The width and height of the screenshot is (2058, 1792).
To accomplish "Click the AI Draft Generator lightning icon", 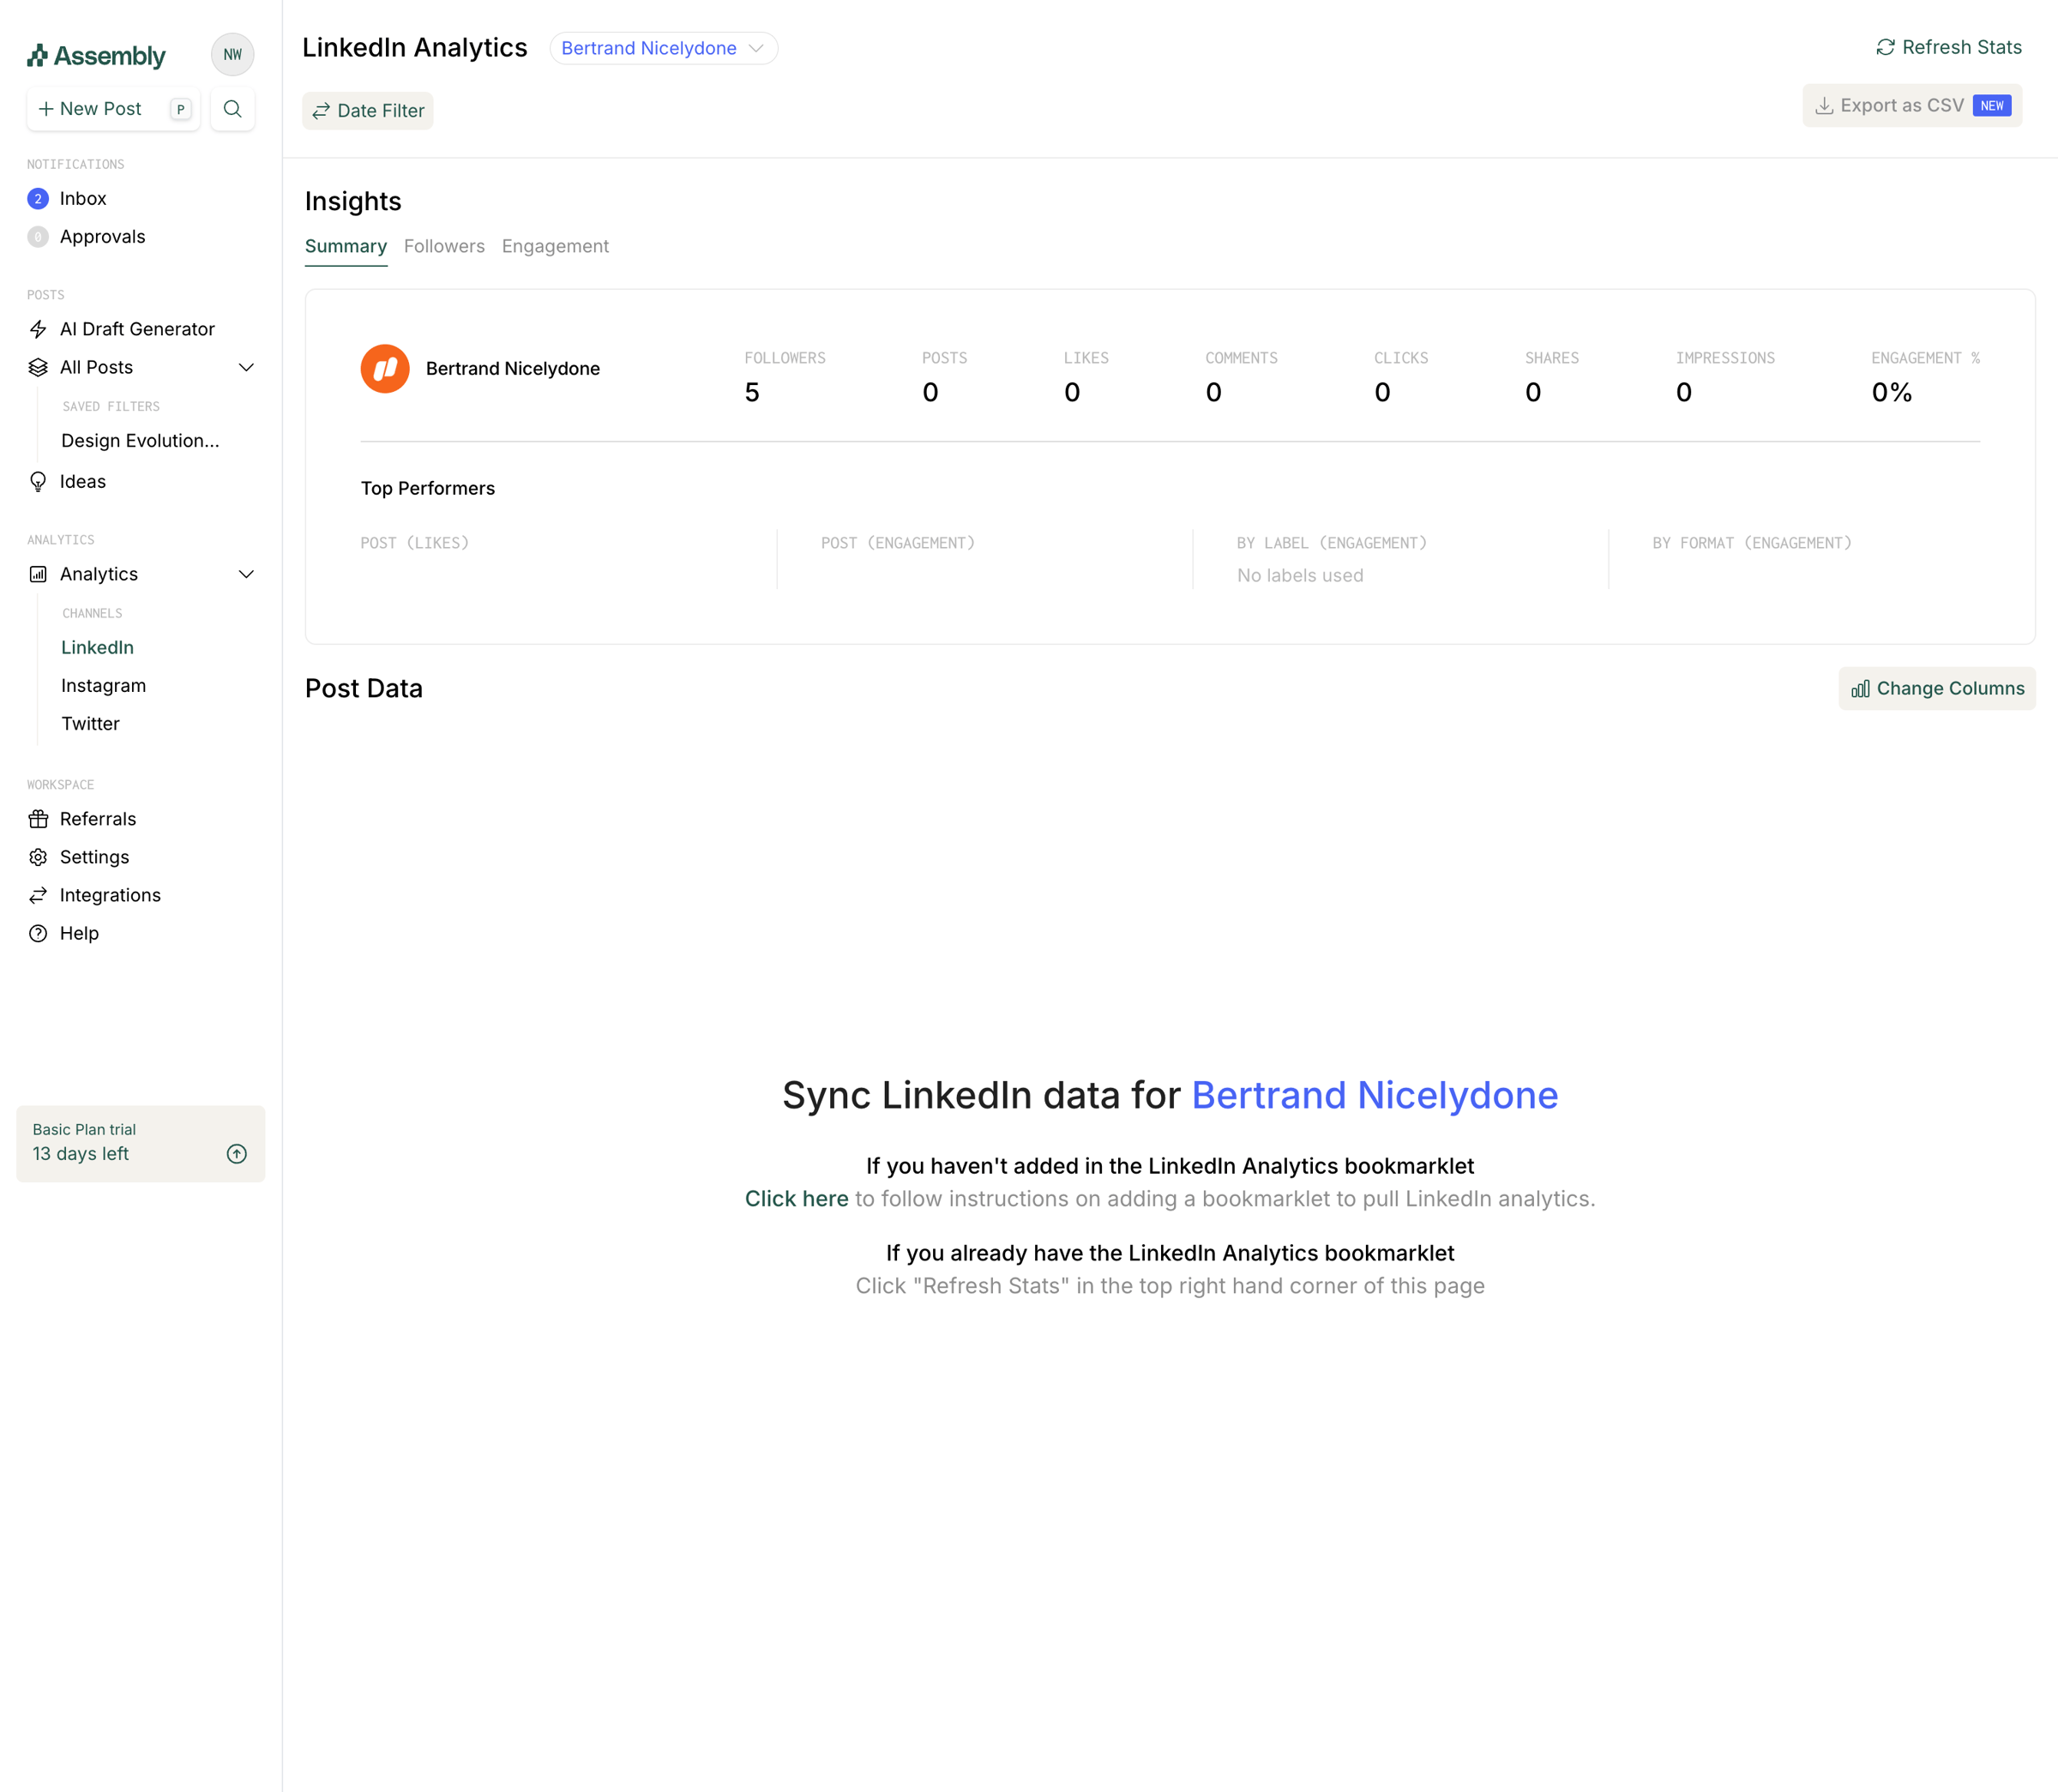I will [38, 329].
